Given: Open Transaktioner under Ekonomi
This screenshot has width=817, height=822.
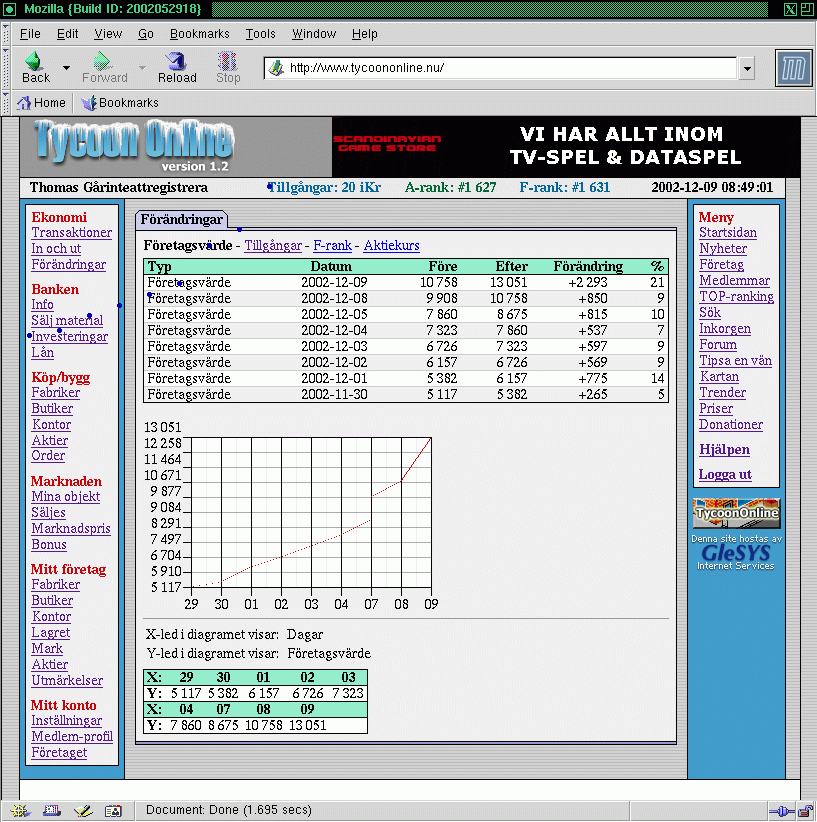Looking at the screenshot, I should click(x=72, y=233).
